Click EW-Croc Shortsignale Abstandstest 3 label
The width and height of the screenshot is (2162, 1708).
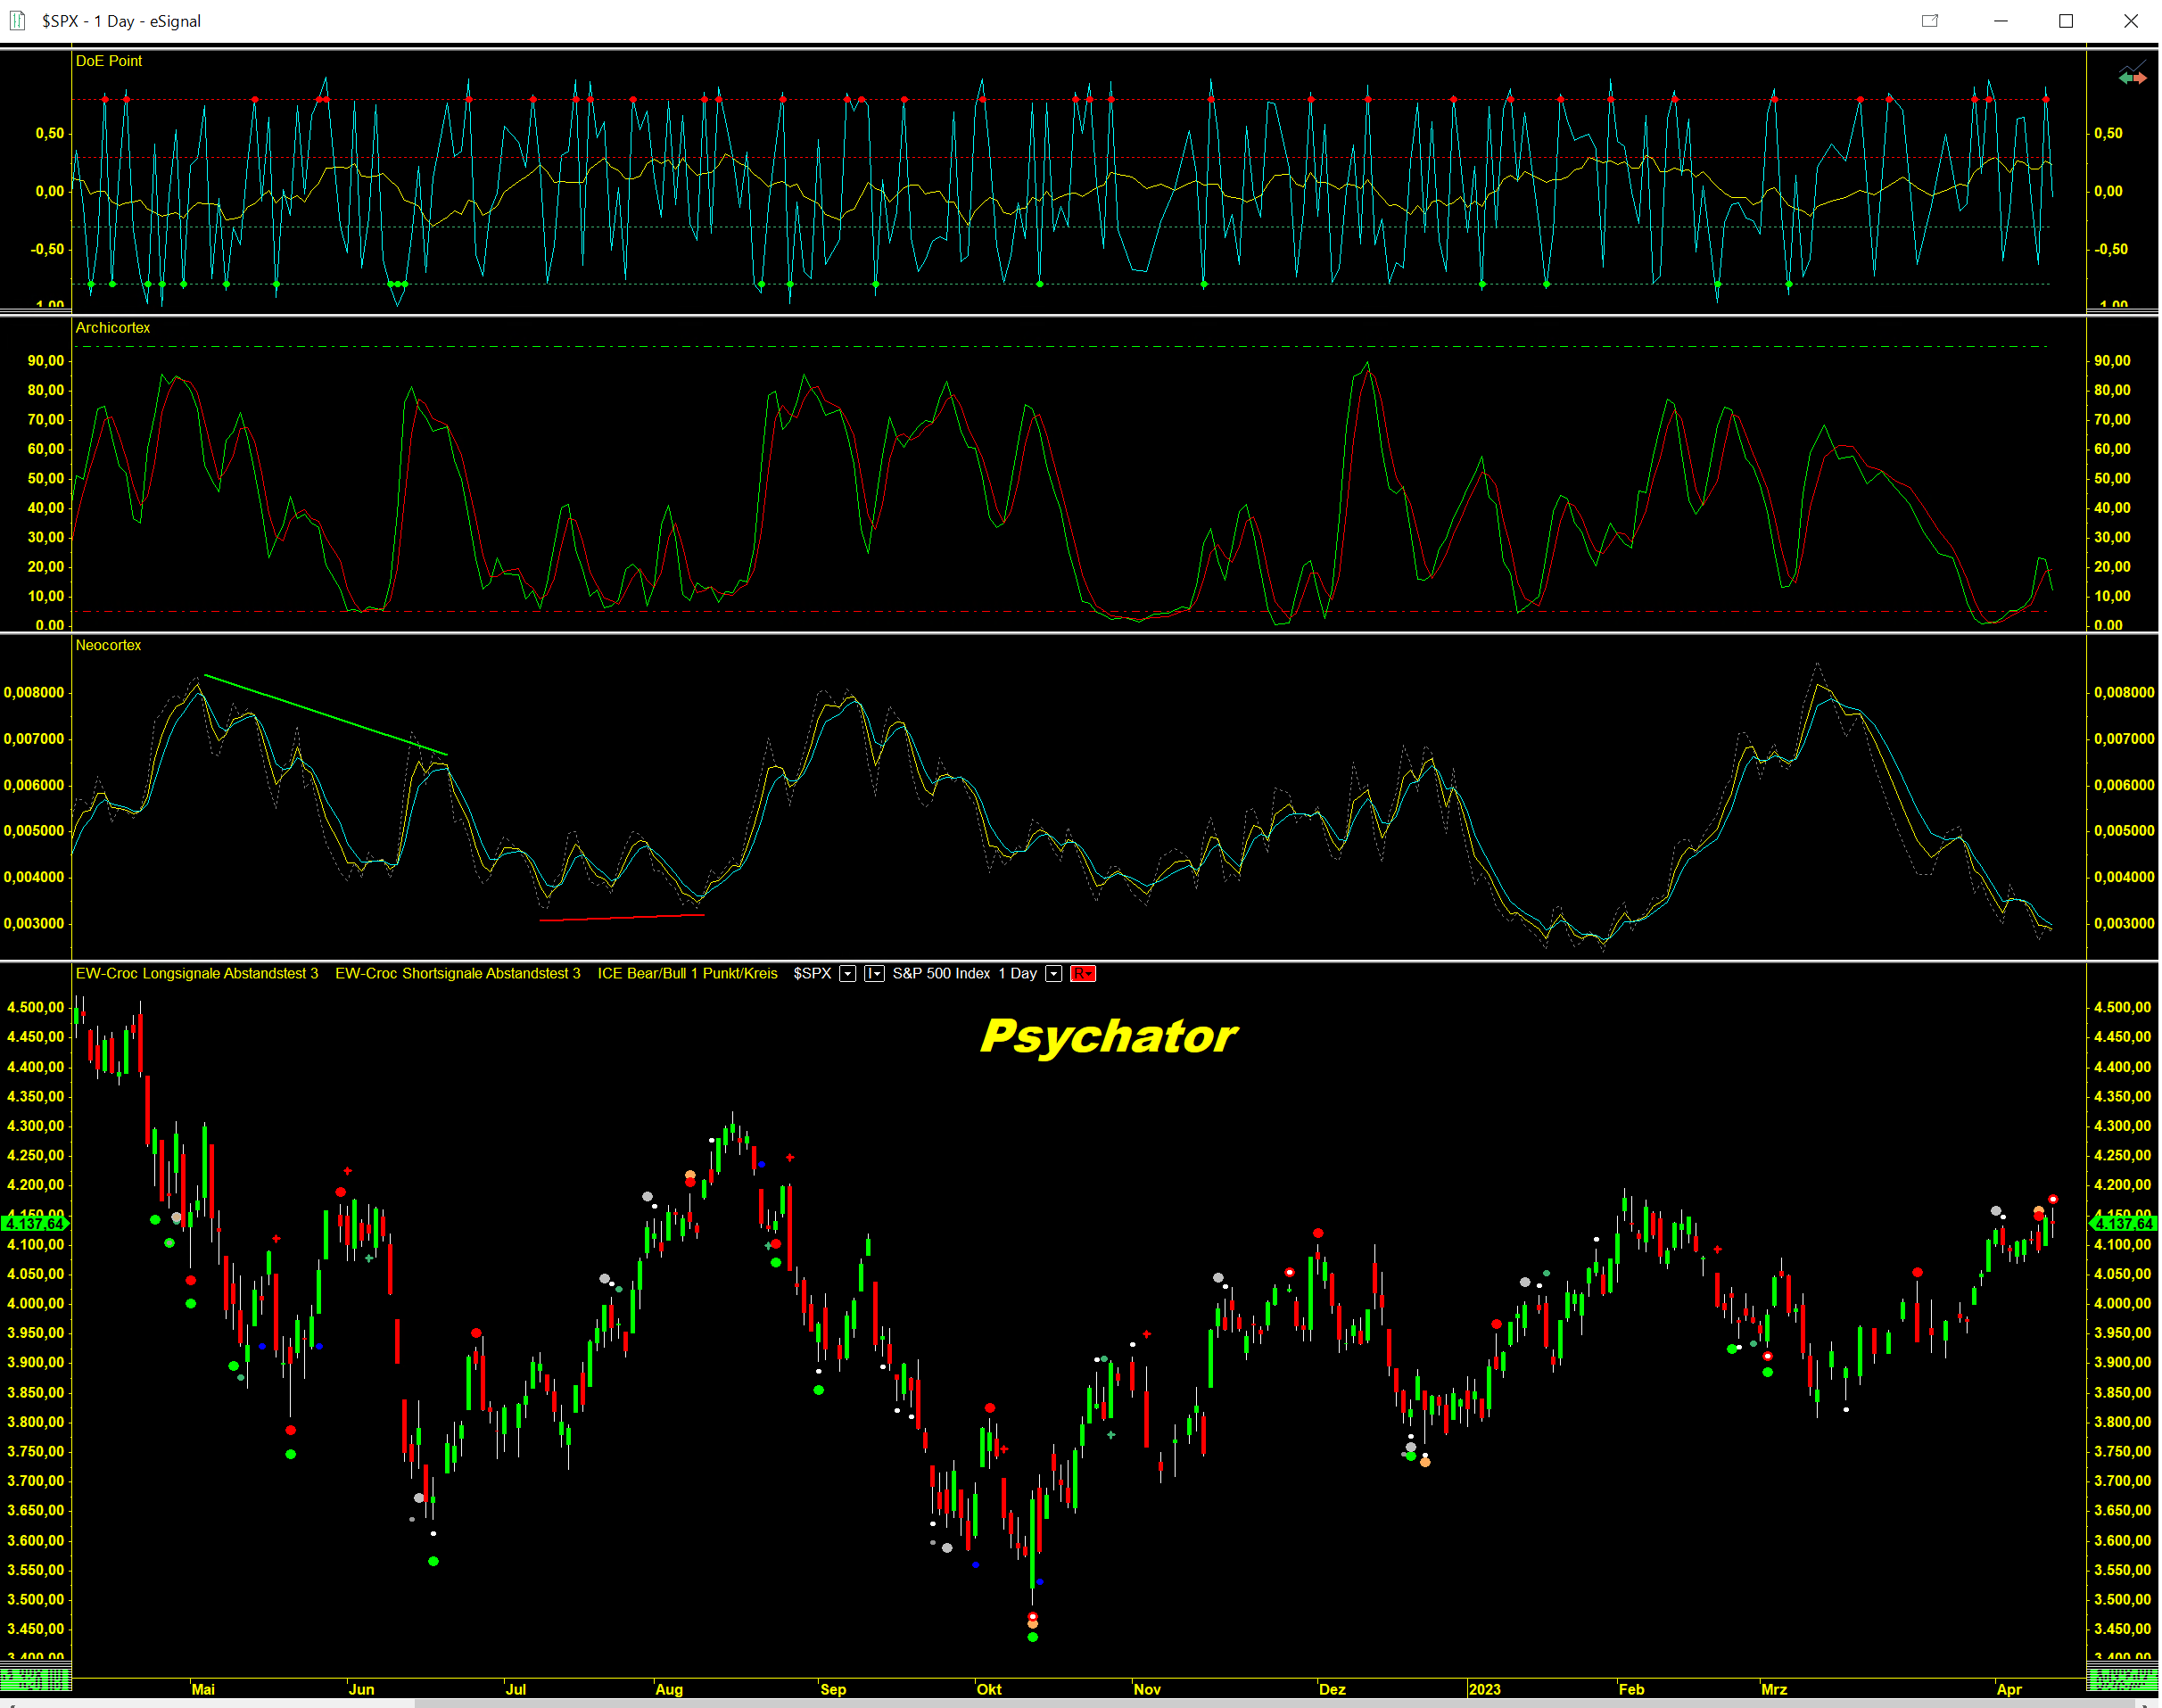point(457,973)
